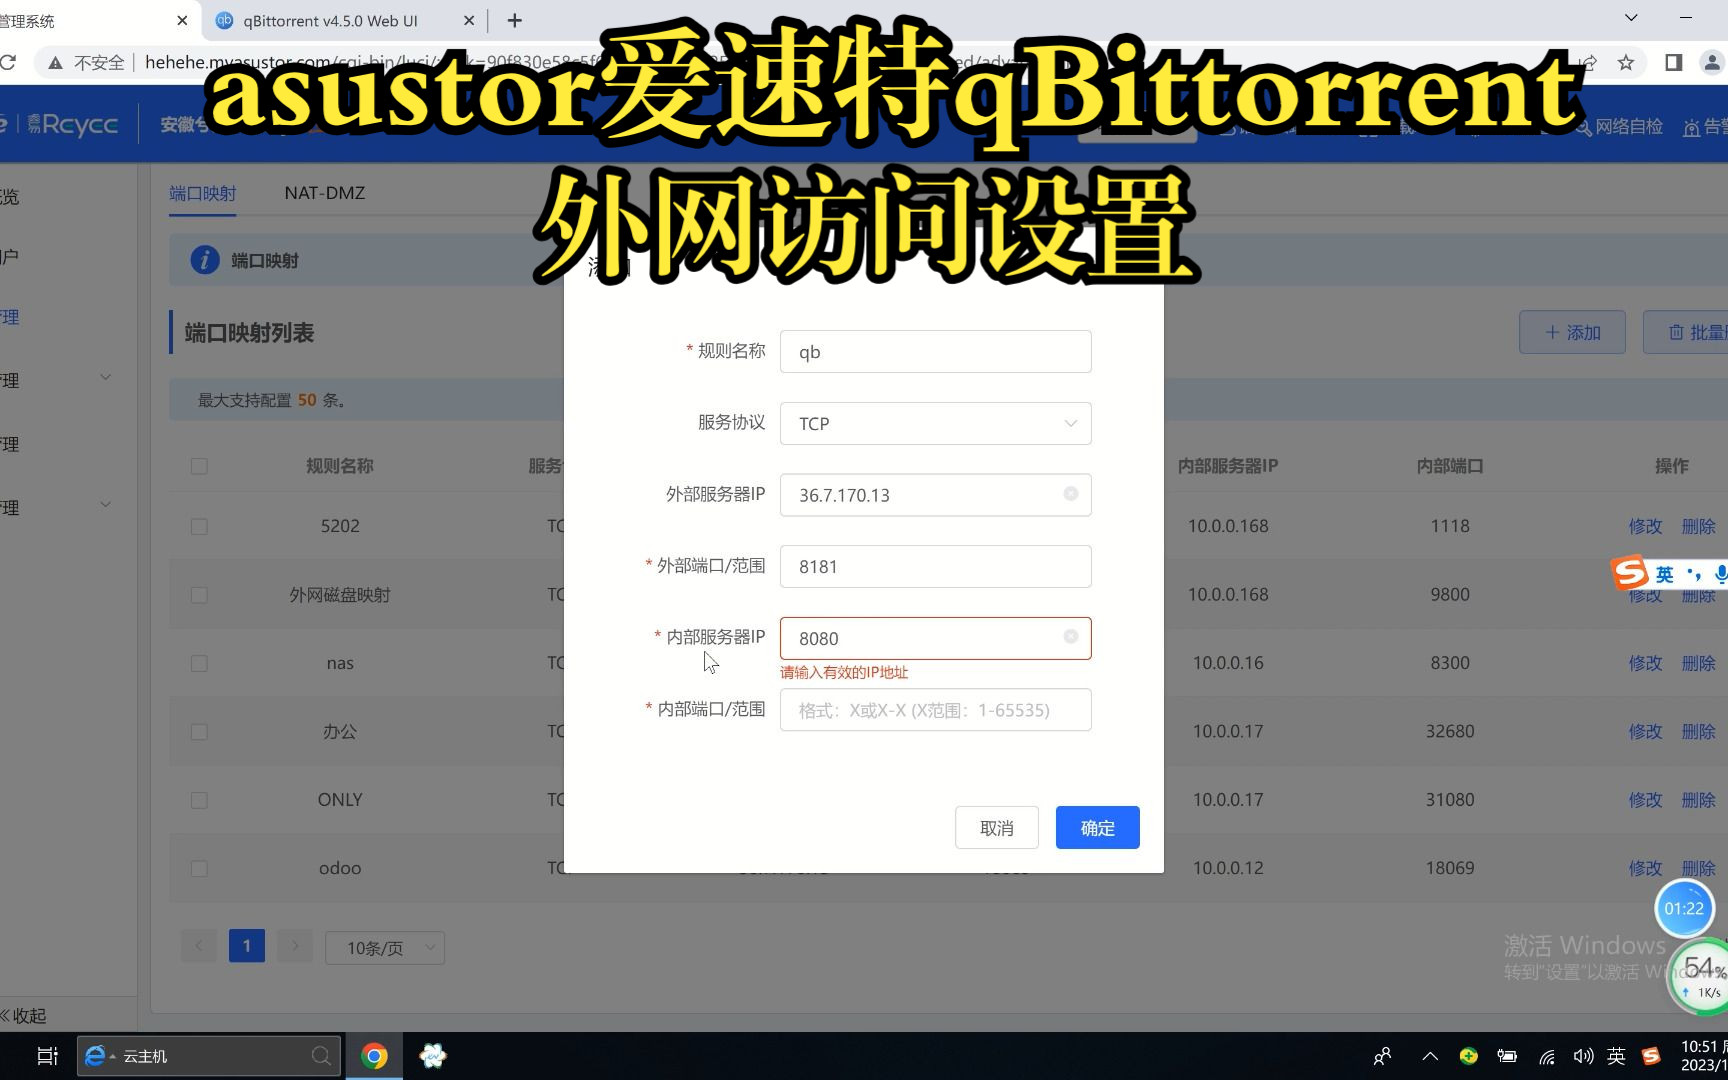Open the 10条/页 page size dropdown
The width and height of the screenshot is (1728, 1080).
pos(385,948)
